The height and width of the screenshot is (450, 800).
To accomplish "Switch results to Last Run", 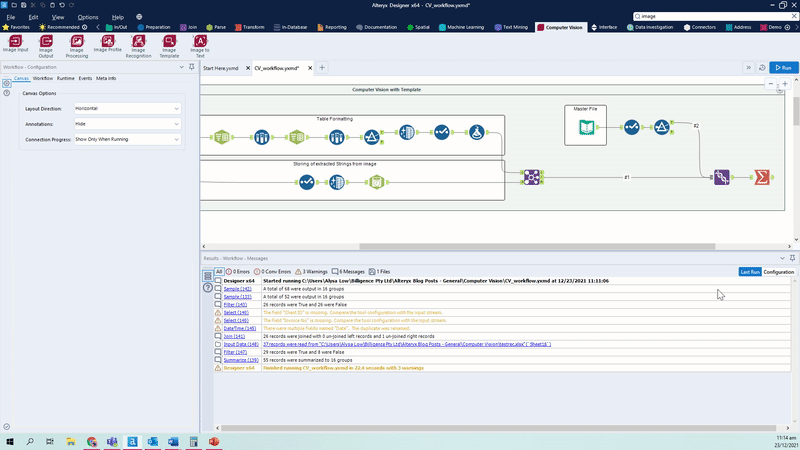I will 750,272.
